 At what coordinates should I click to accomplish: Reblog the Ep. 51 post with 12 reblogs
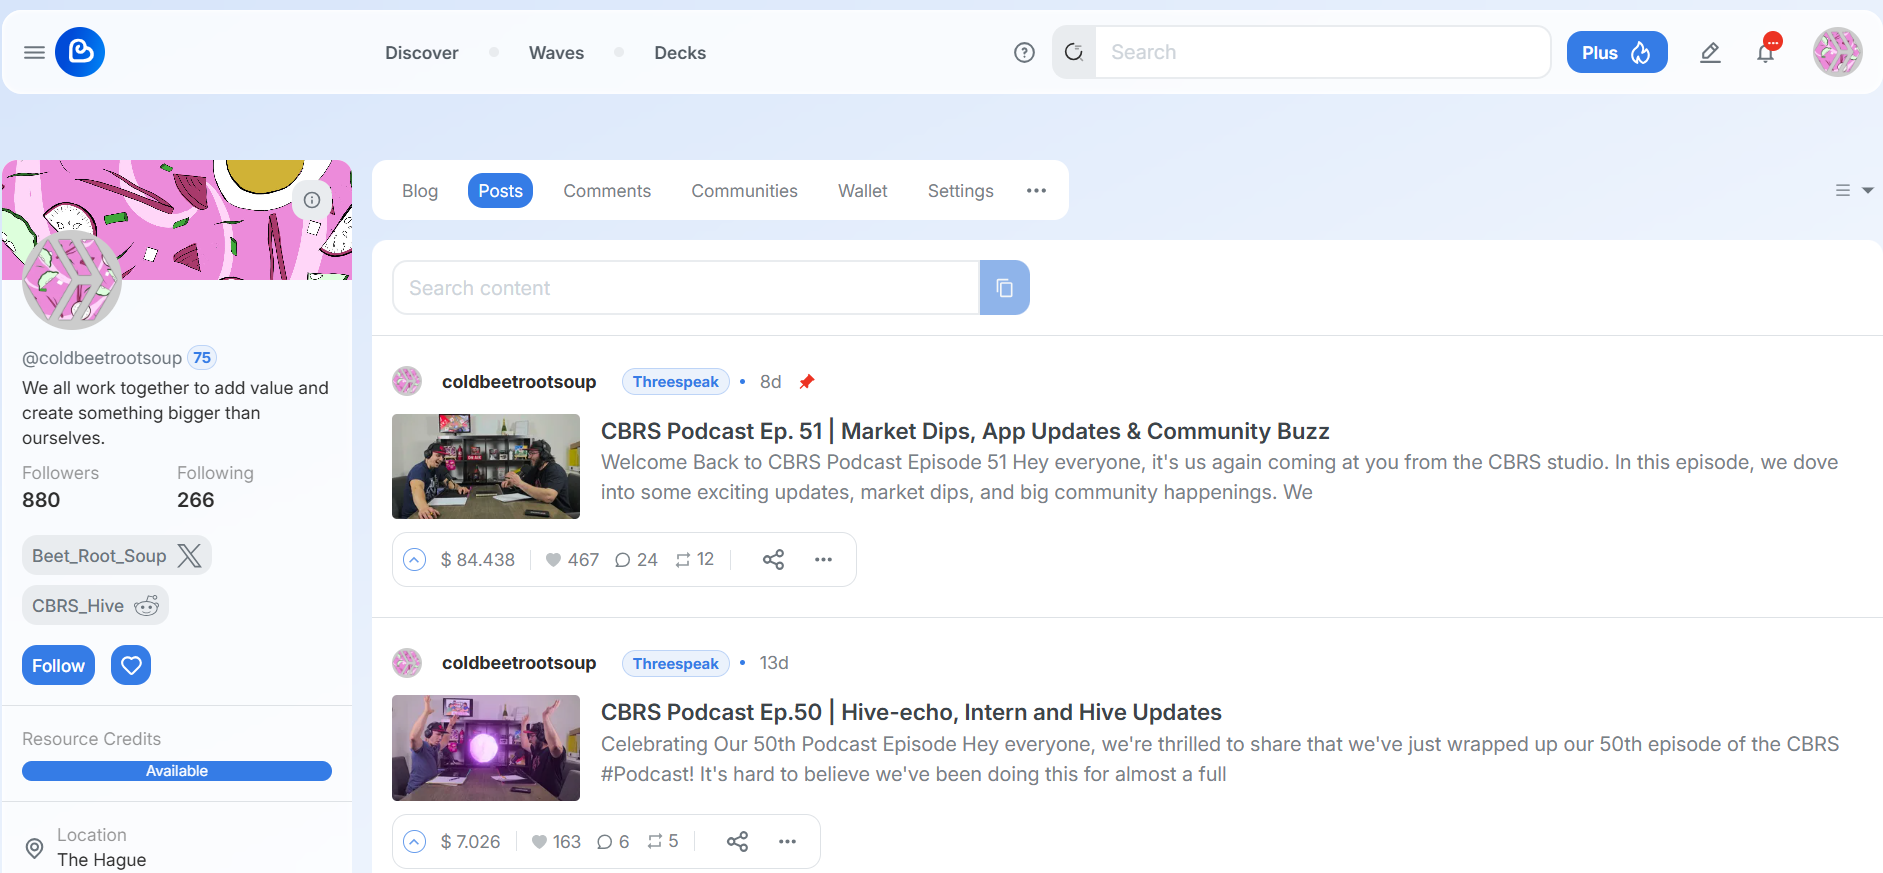pyautogui.click(x=694, y=560)
